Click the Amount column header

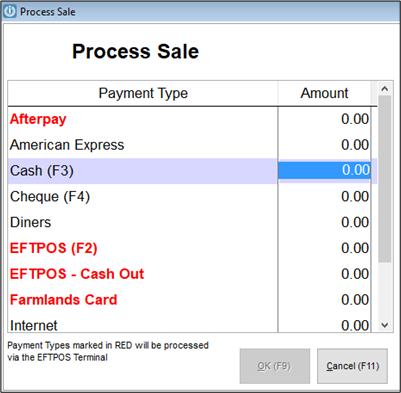pos(324,93)
